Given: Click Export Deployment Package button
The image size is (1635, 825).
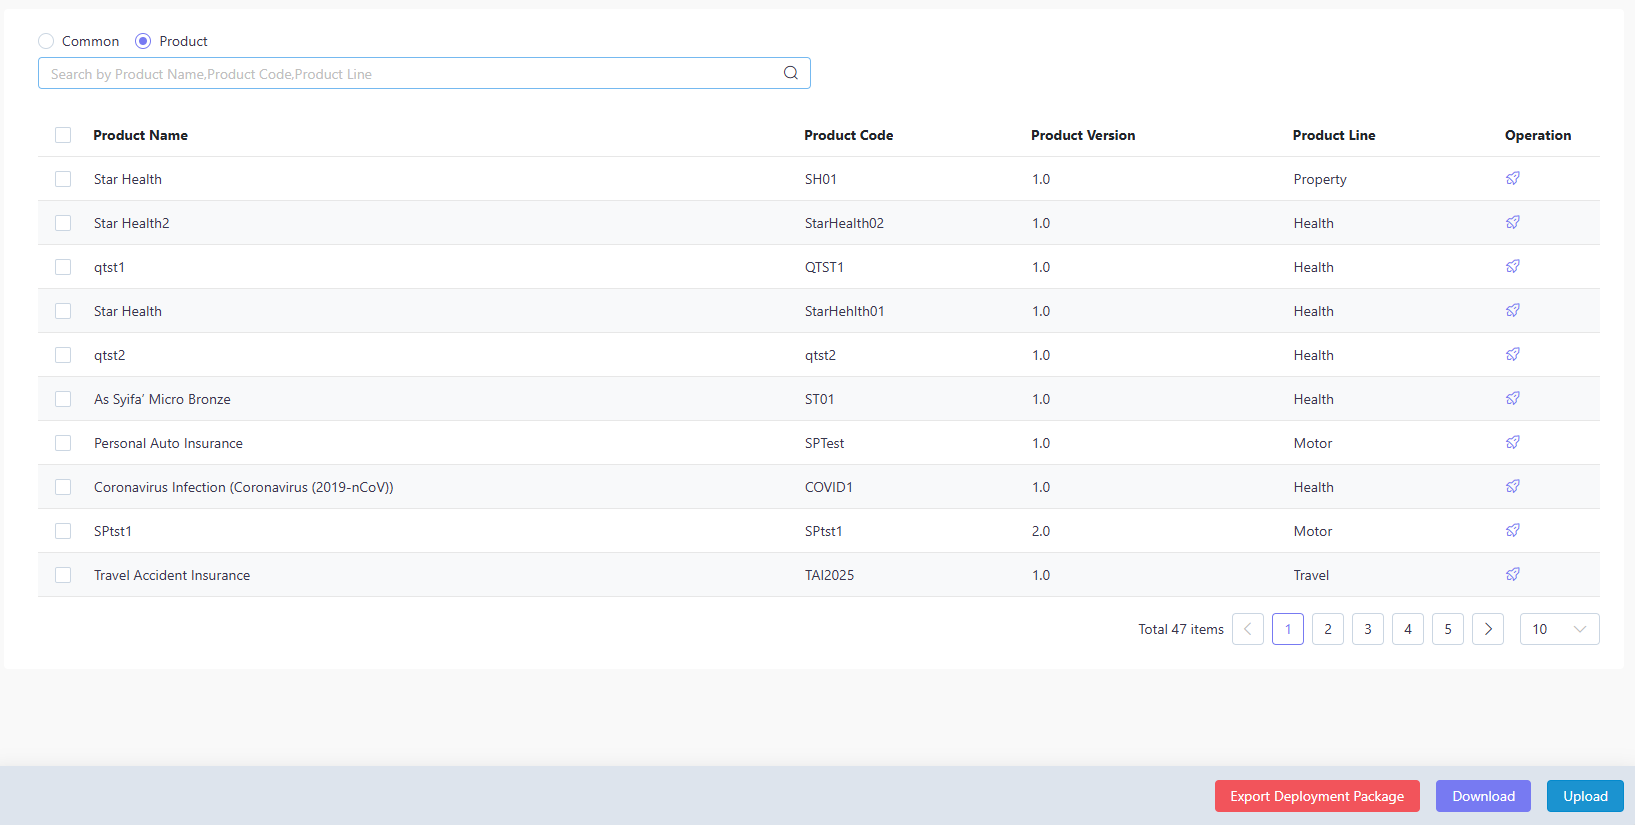Looking at the screenshot, I should coord(1317,796).
